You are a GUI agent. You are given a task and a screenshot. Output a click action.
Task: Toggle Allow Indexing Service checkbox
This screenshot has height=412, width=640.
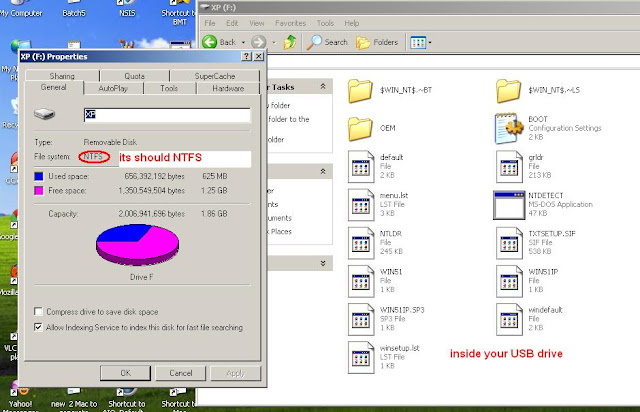(x=38, y=327)
